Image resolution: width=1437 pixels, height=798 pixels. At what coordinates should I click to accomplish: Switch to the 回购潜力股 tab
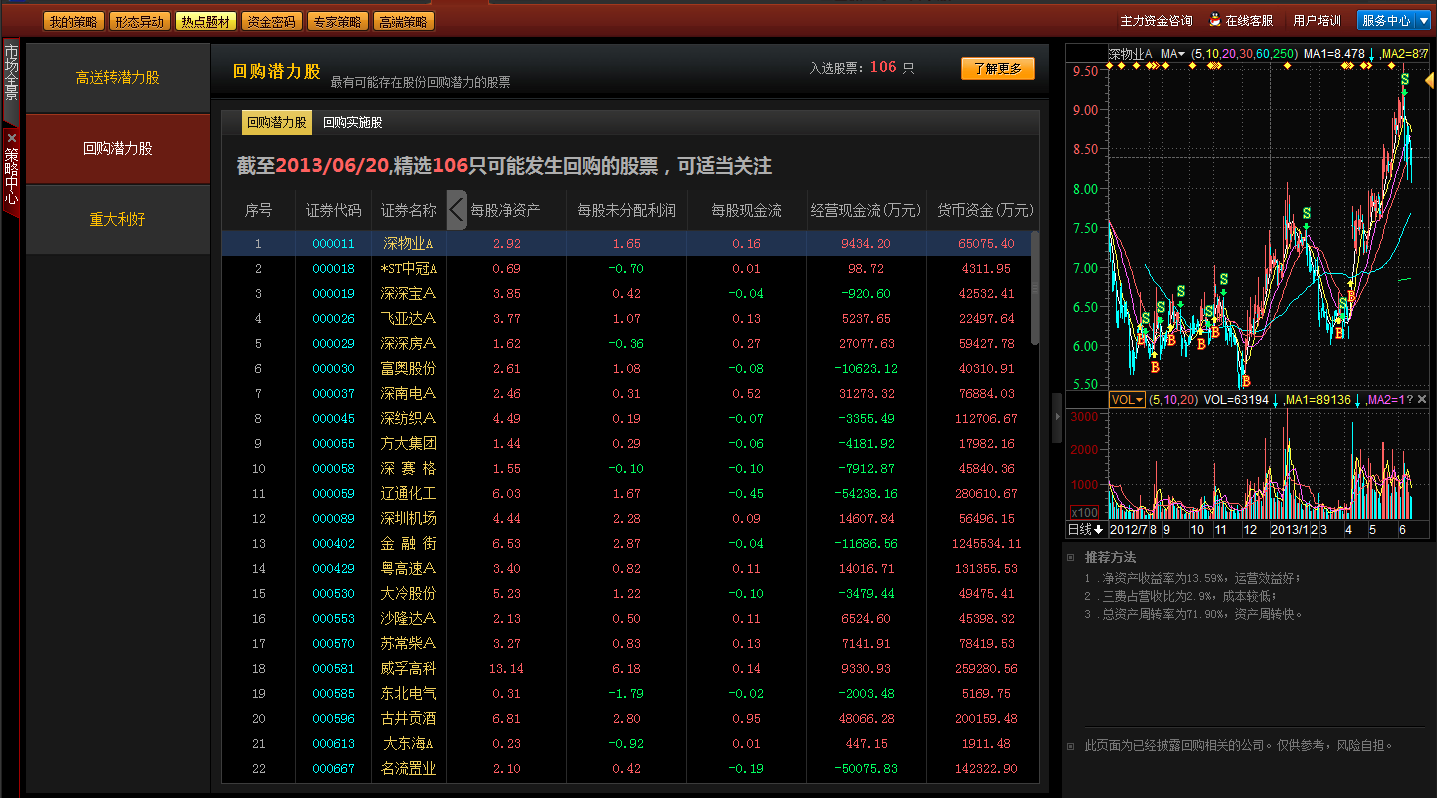click(x=277, y=122)
